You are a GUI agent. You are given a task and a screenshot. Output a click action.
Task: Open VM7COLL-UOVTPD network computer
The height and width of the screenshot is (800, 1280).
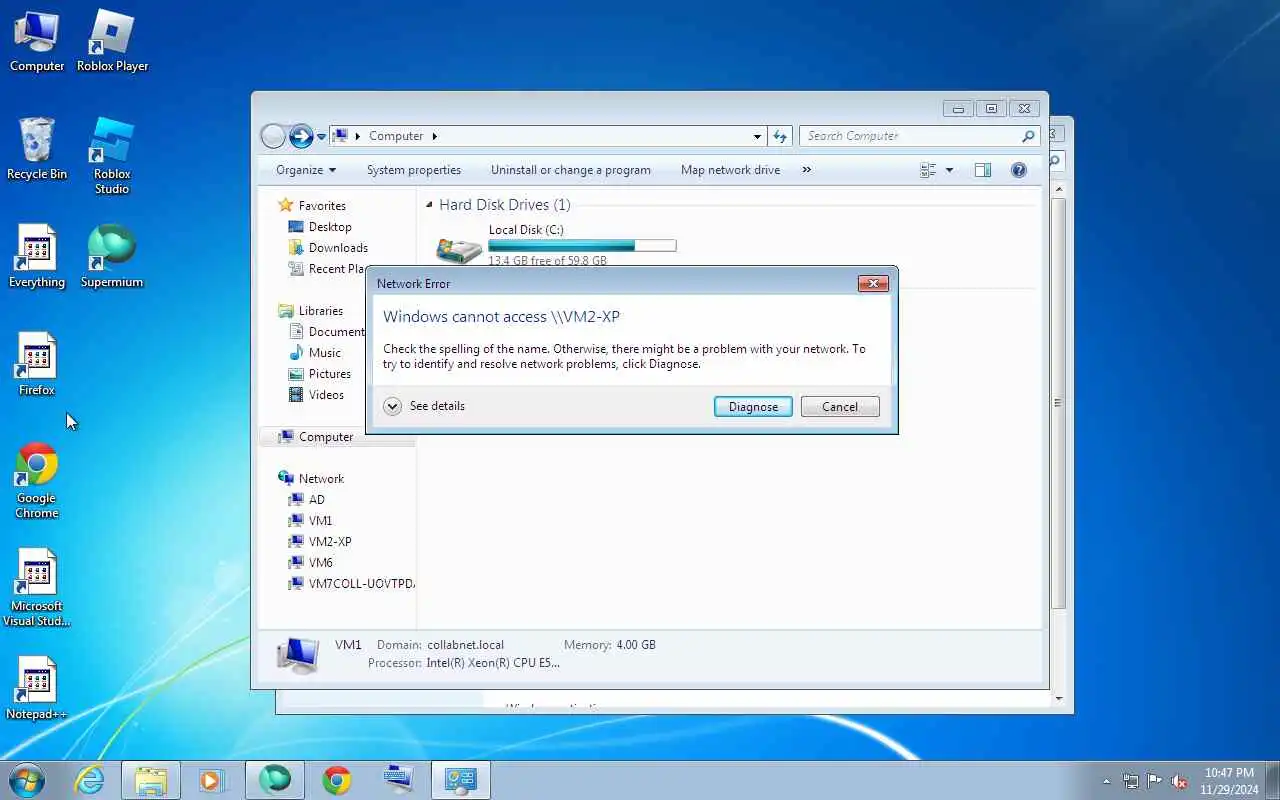point(361,584)
